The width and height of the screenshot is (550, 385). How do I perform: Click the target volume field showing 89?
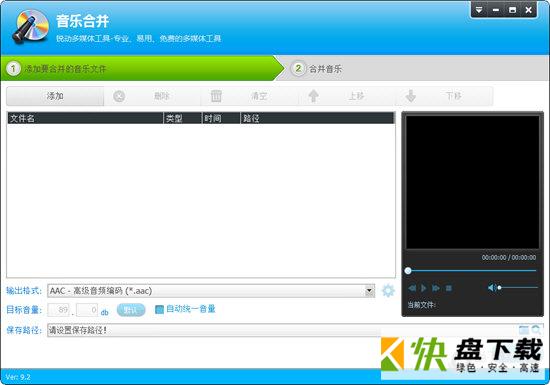59,310
